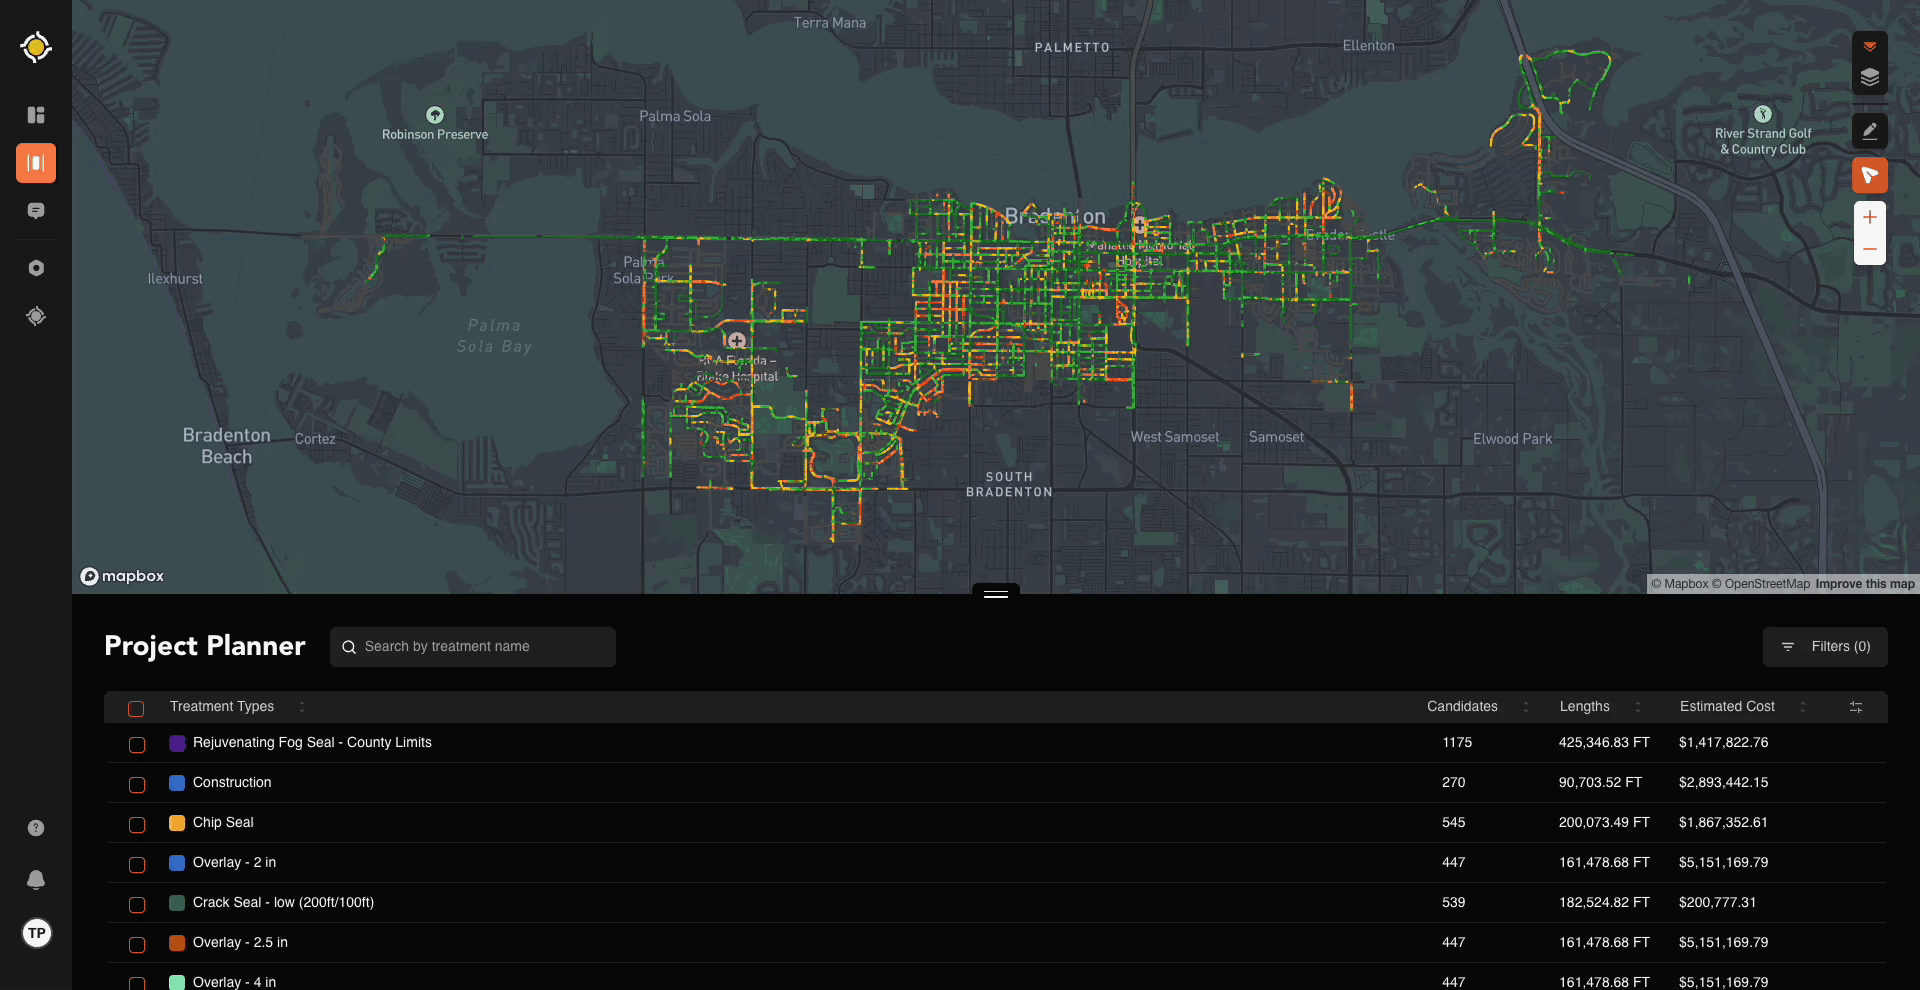Toggle the select-all Treatment Types checkbox
Viewport: 1920px width, 990px height.
coord(136,709)
